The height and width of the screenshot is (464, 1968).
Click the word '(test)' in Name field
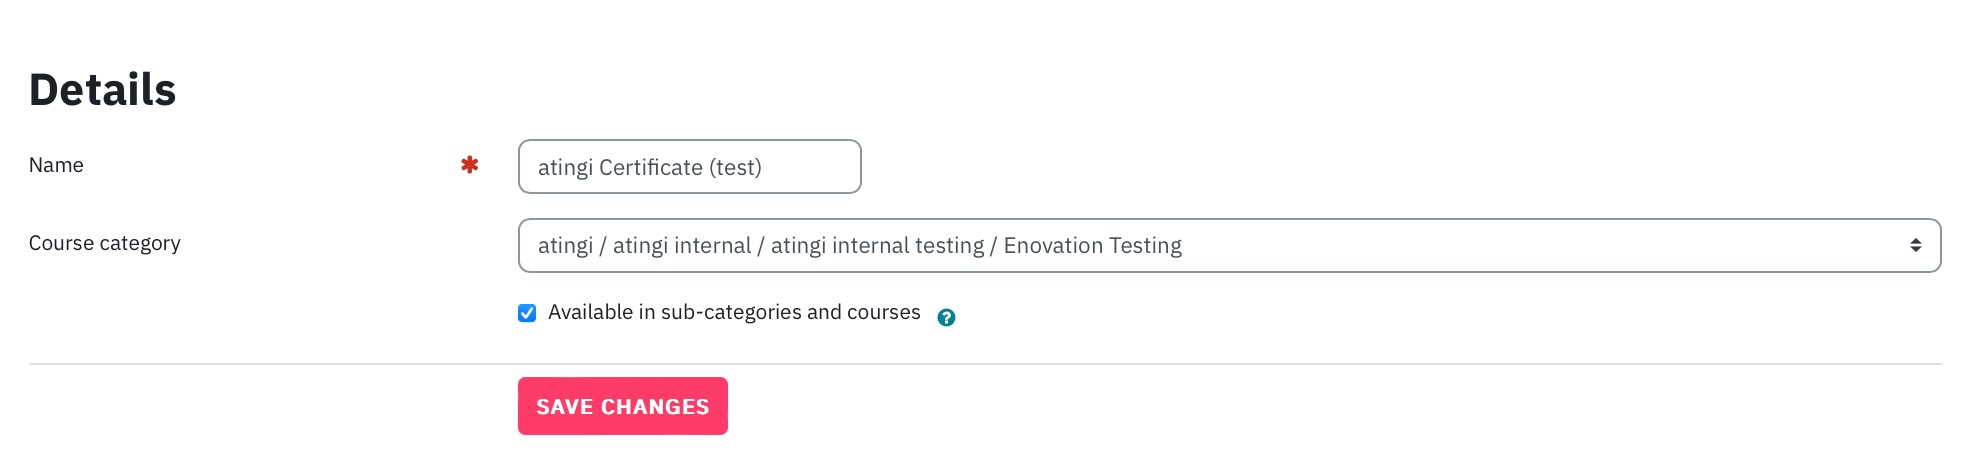(x=735, y=167)
